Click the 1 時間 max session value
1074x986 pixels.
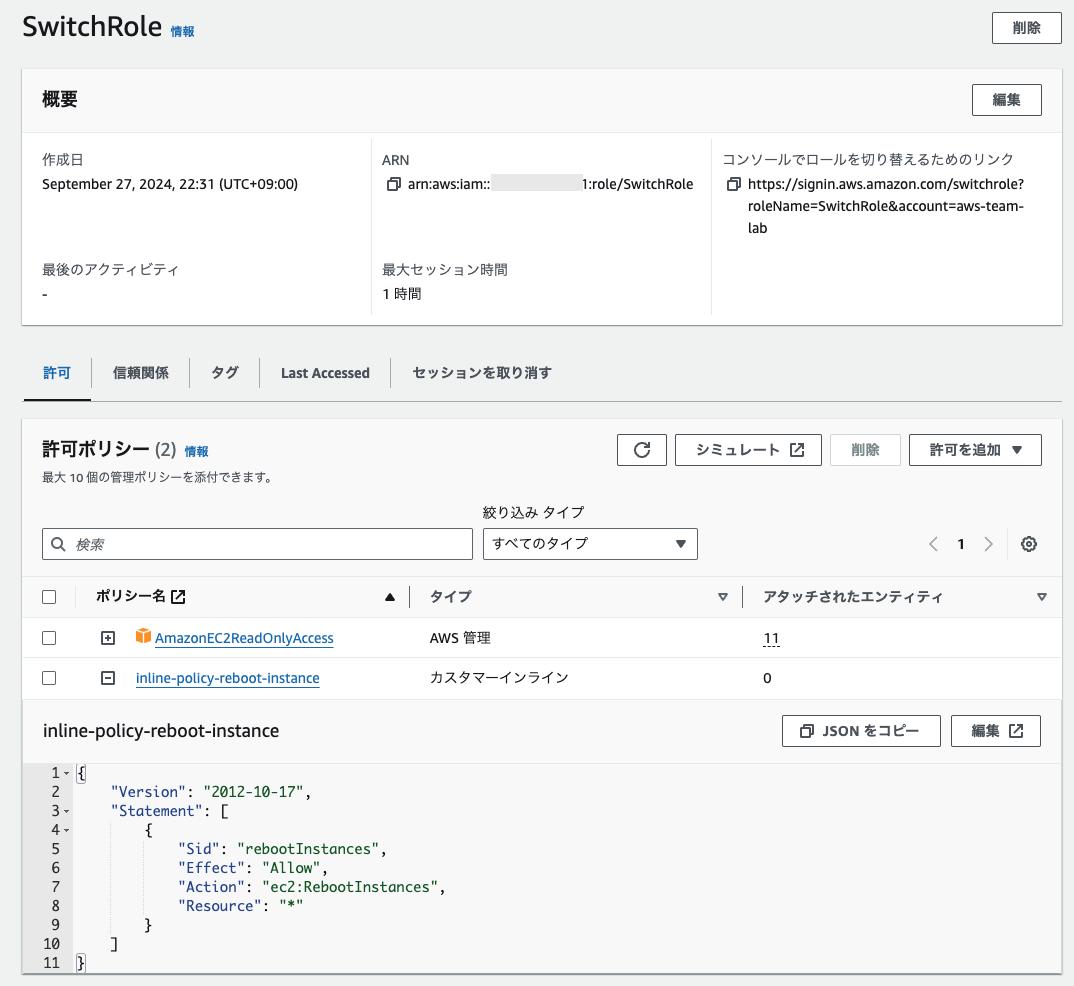pos(402,294)
